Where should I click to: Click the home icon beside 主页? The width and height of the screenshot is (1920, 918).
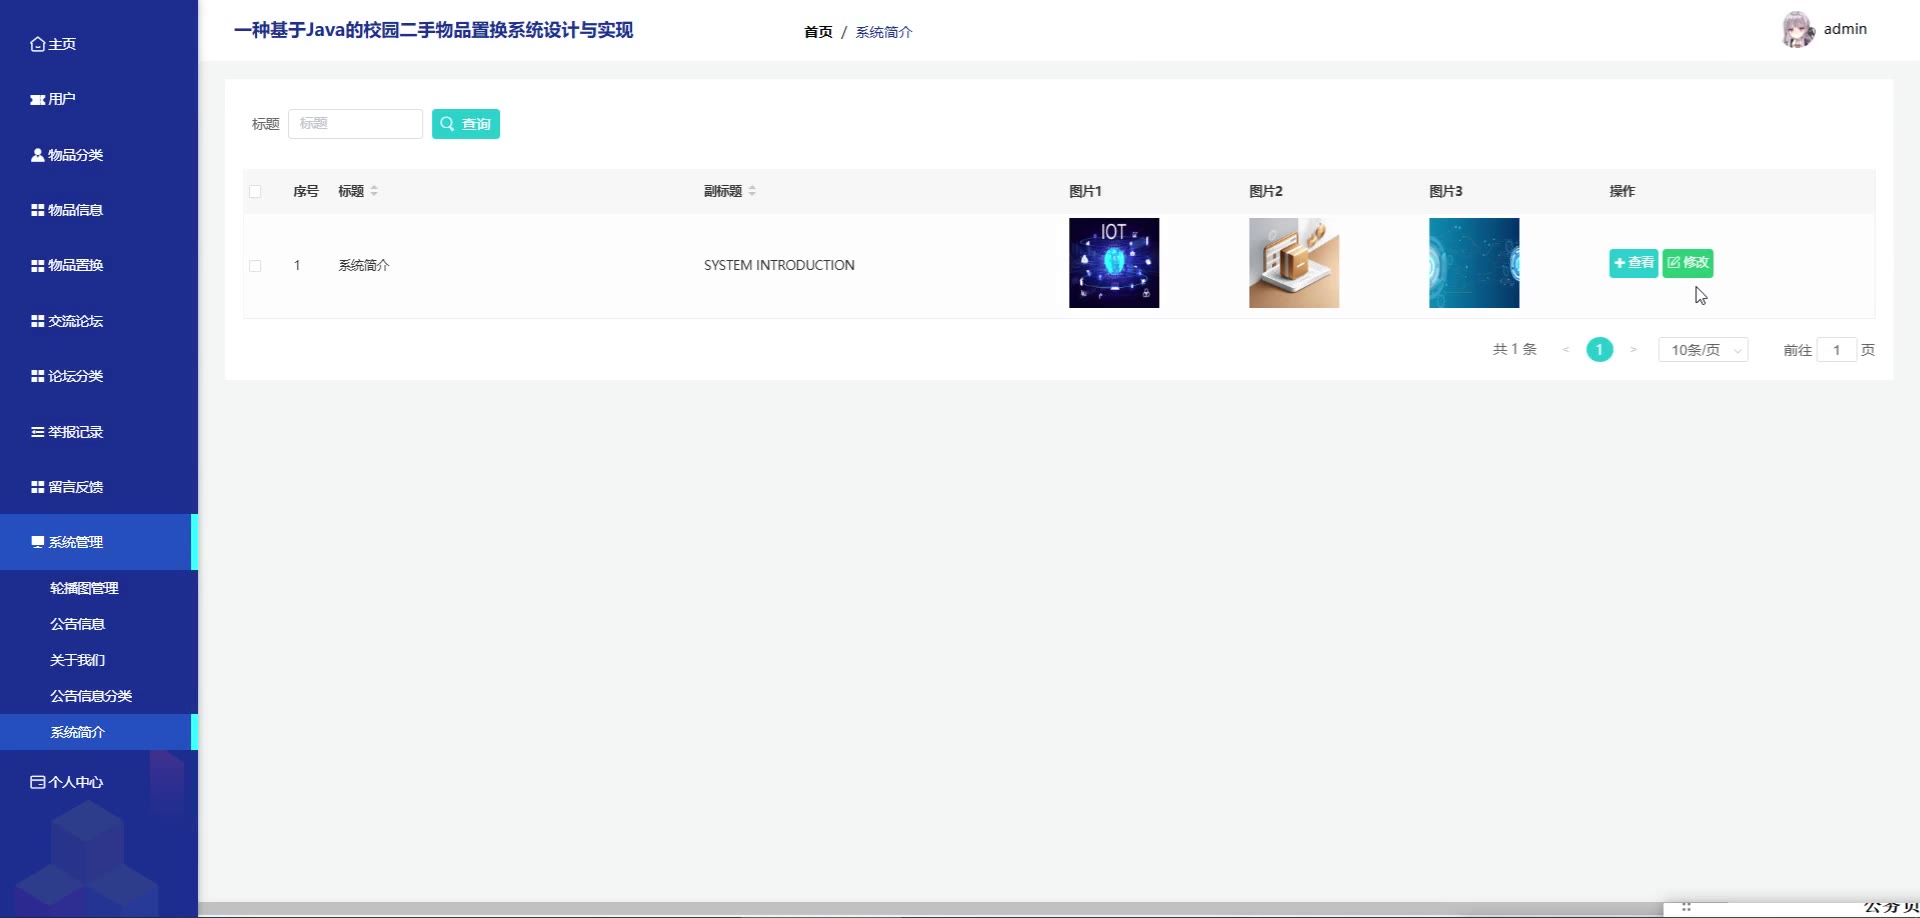[x=38, y=44]
